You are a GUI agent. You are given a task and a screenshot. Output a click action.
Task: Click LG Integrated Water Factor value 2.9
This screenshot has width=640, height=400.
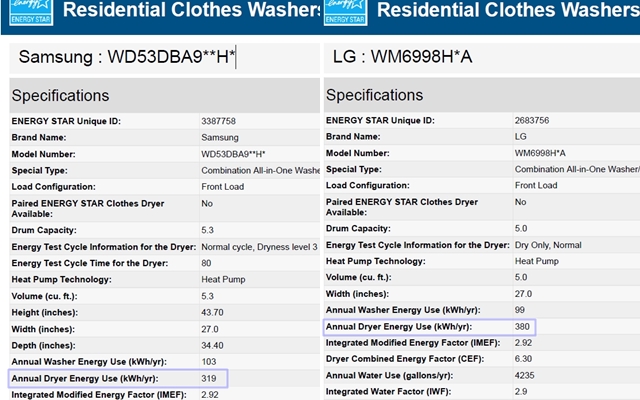click(521, 391)
